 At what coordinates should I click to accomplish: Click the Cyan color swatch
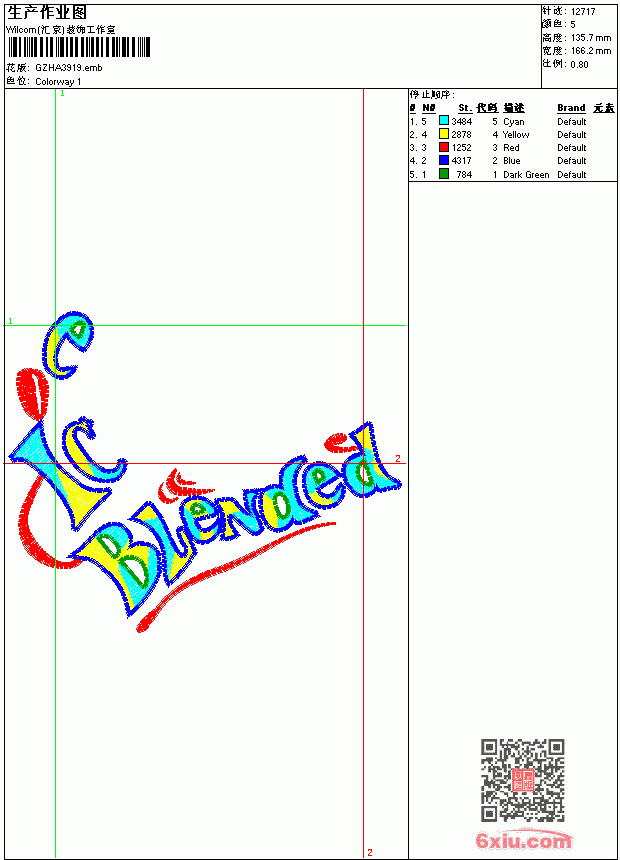444,121
